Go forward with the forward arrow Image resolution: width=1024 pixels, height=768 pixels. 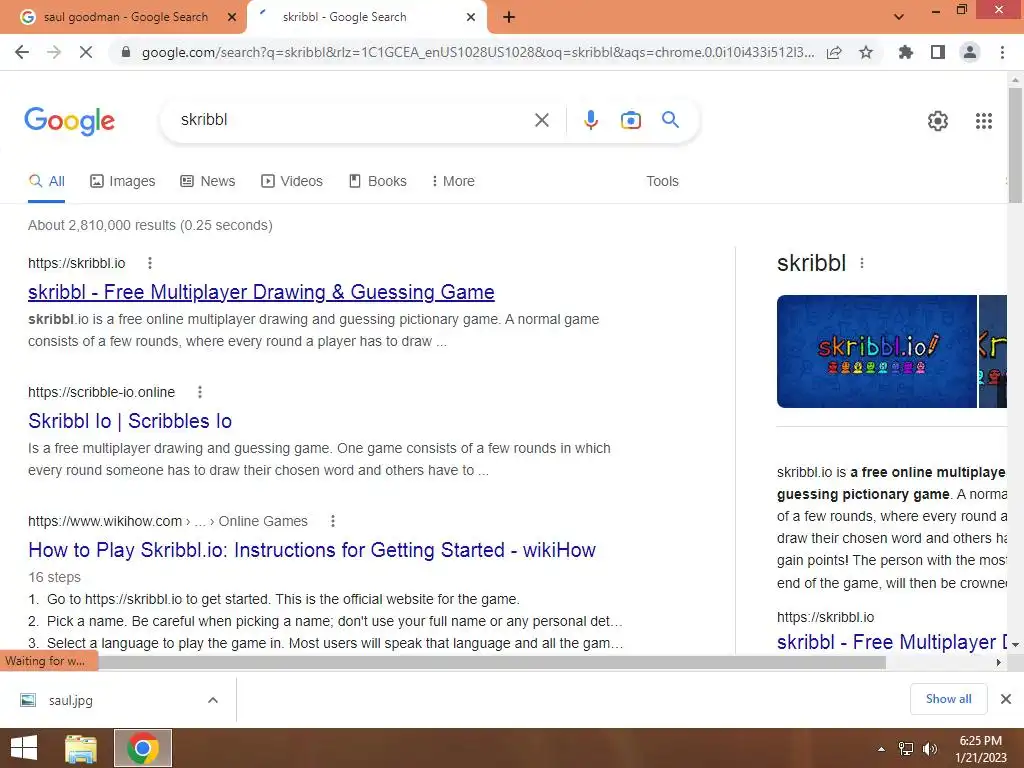(x=54, y=52)
